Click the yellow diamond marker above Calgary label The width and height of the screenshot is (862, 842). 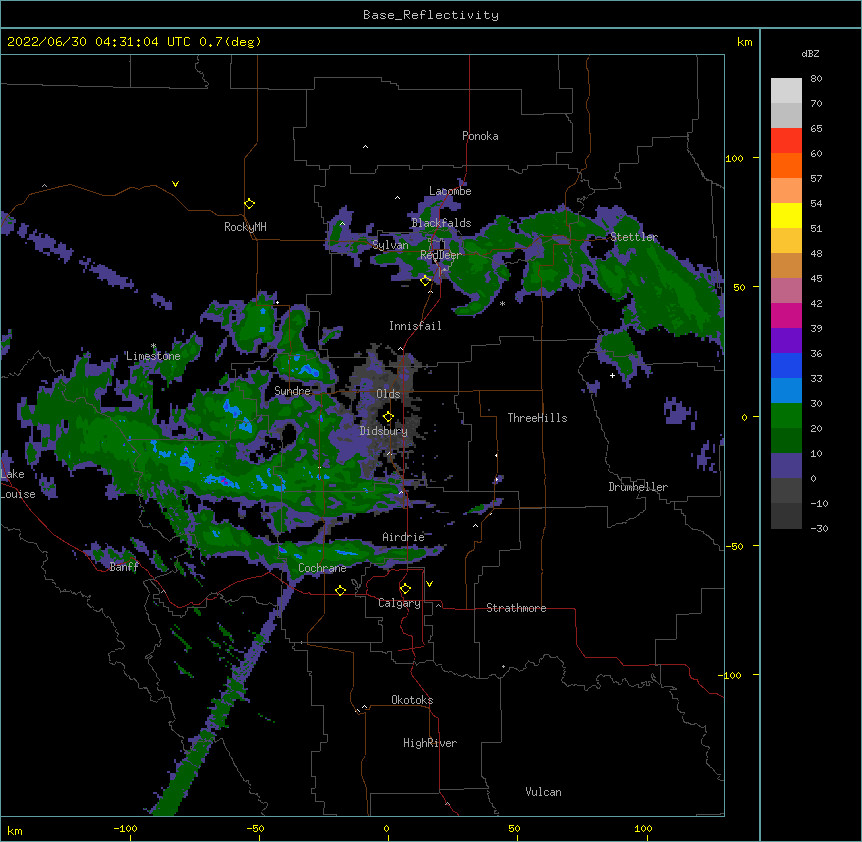(405, 589)
